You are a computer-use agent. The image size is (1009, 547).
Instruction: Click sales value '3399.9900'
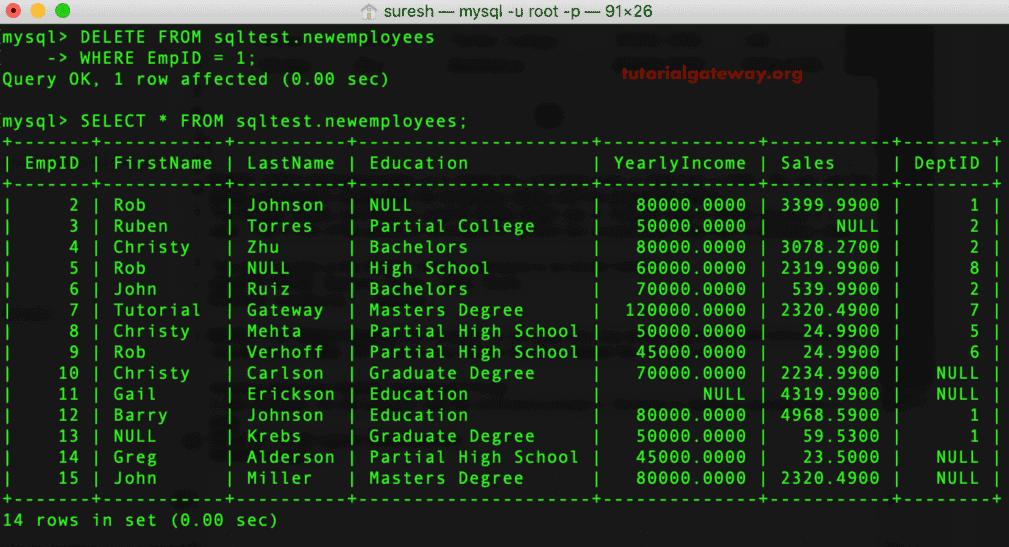[x=829, y=205]
